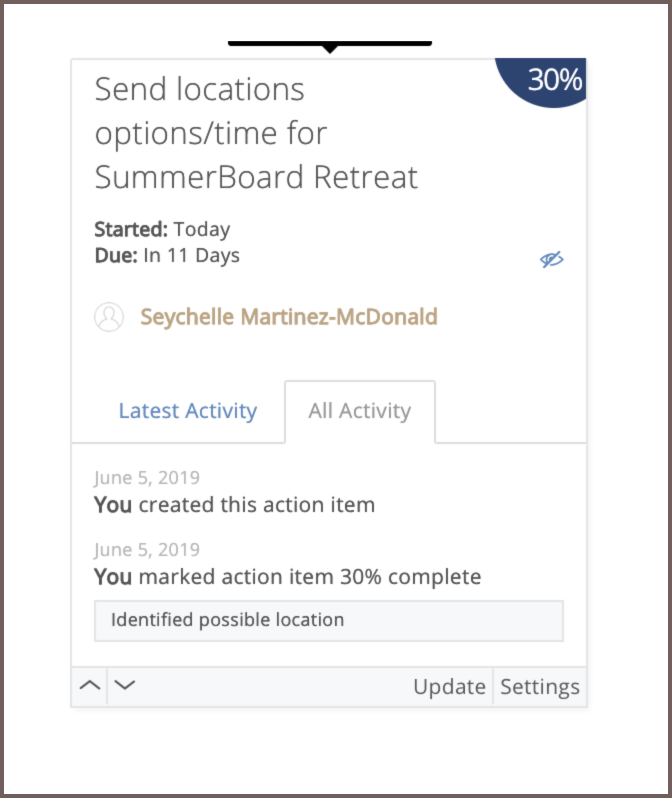Toggle the crossed-eye visibility icon

tap(552, 260)
